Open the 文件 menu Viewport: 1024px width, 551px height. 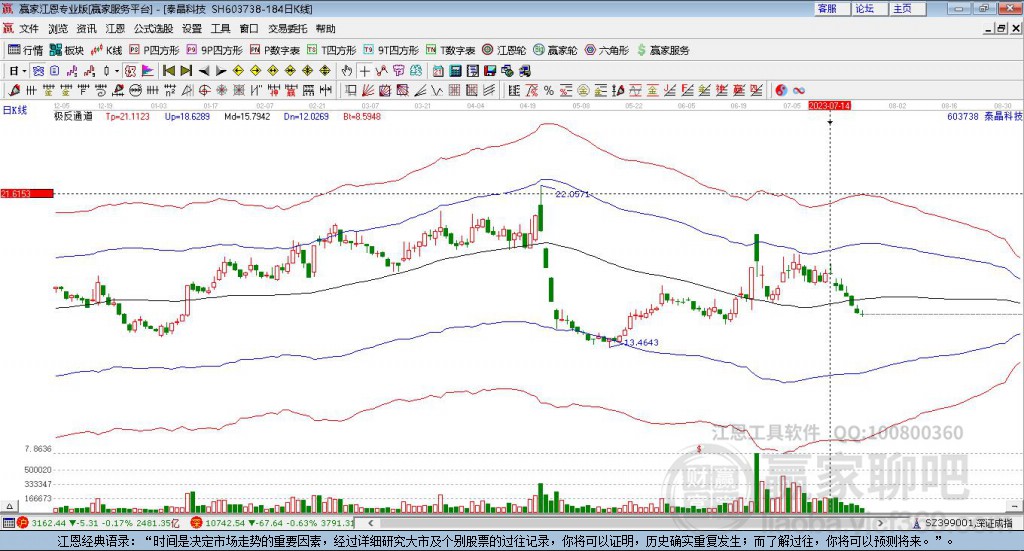click(29, 29)
